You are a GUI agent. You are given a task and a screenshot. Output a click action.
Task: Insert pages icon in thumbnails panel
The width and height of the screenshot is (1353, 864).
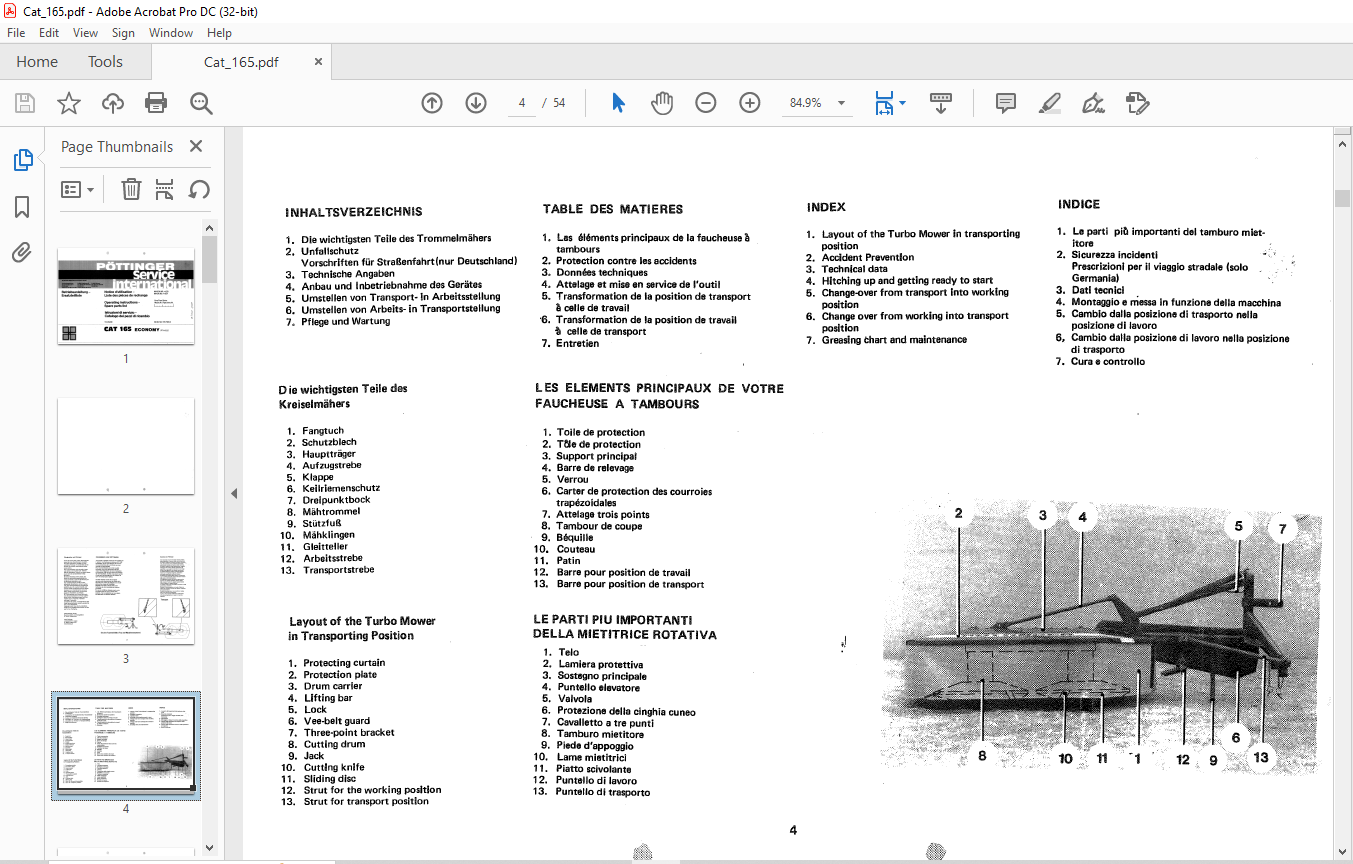tap(165, 189)
